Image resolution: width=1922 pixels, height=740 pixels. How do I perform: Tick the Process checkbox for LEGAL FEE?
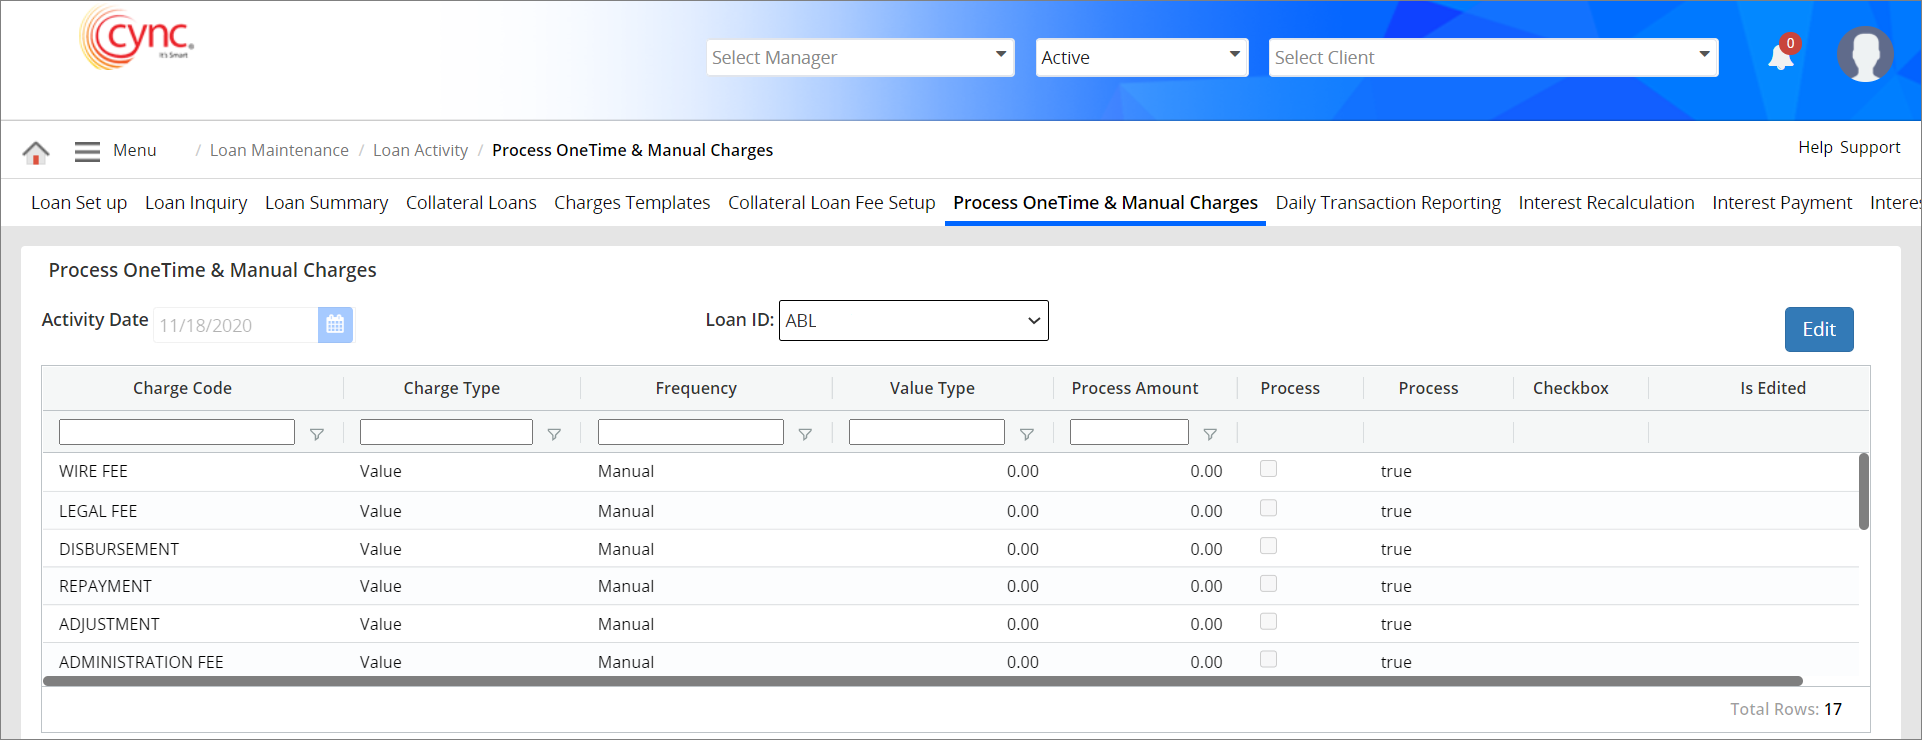click(x=1268, y=508)
